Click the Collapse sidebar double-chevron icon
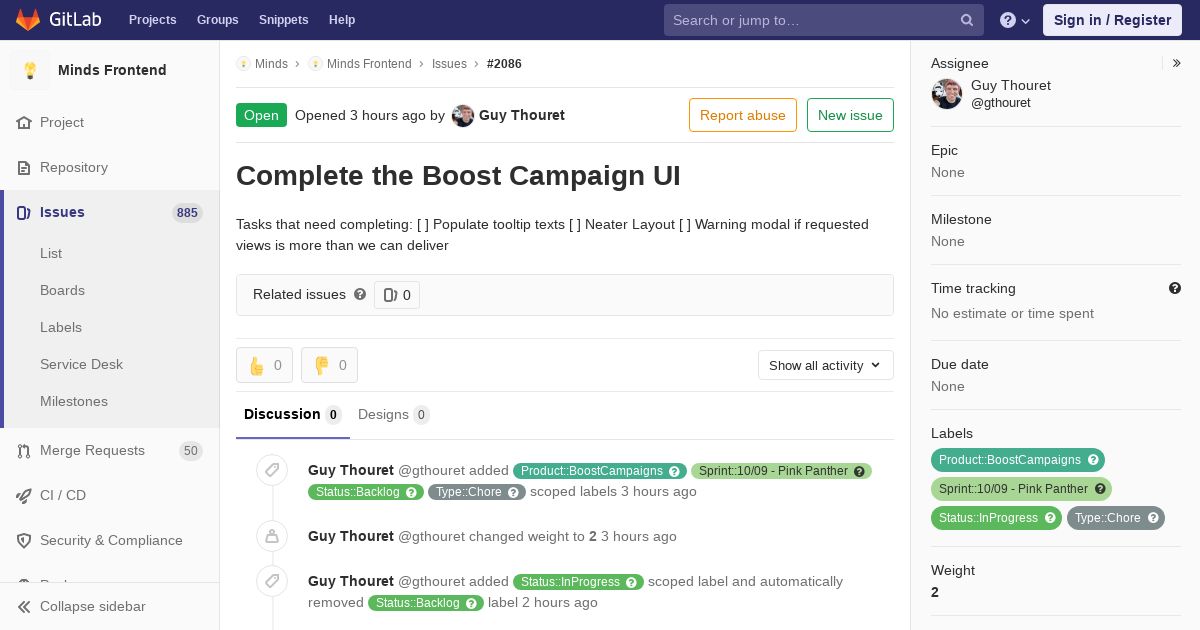 pos(24,606)
